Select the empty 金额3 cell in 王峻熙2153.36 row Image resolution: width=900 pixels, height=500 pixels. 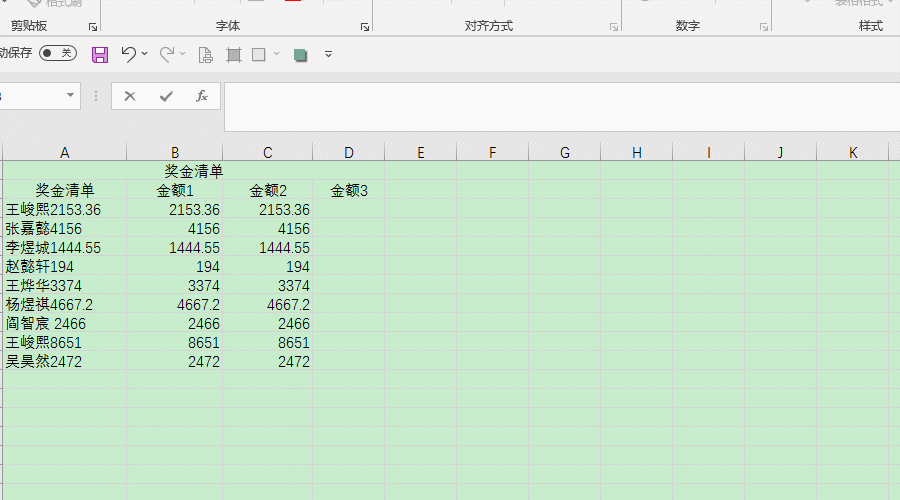coord(348,210)
